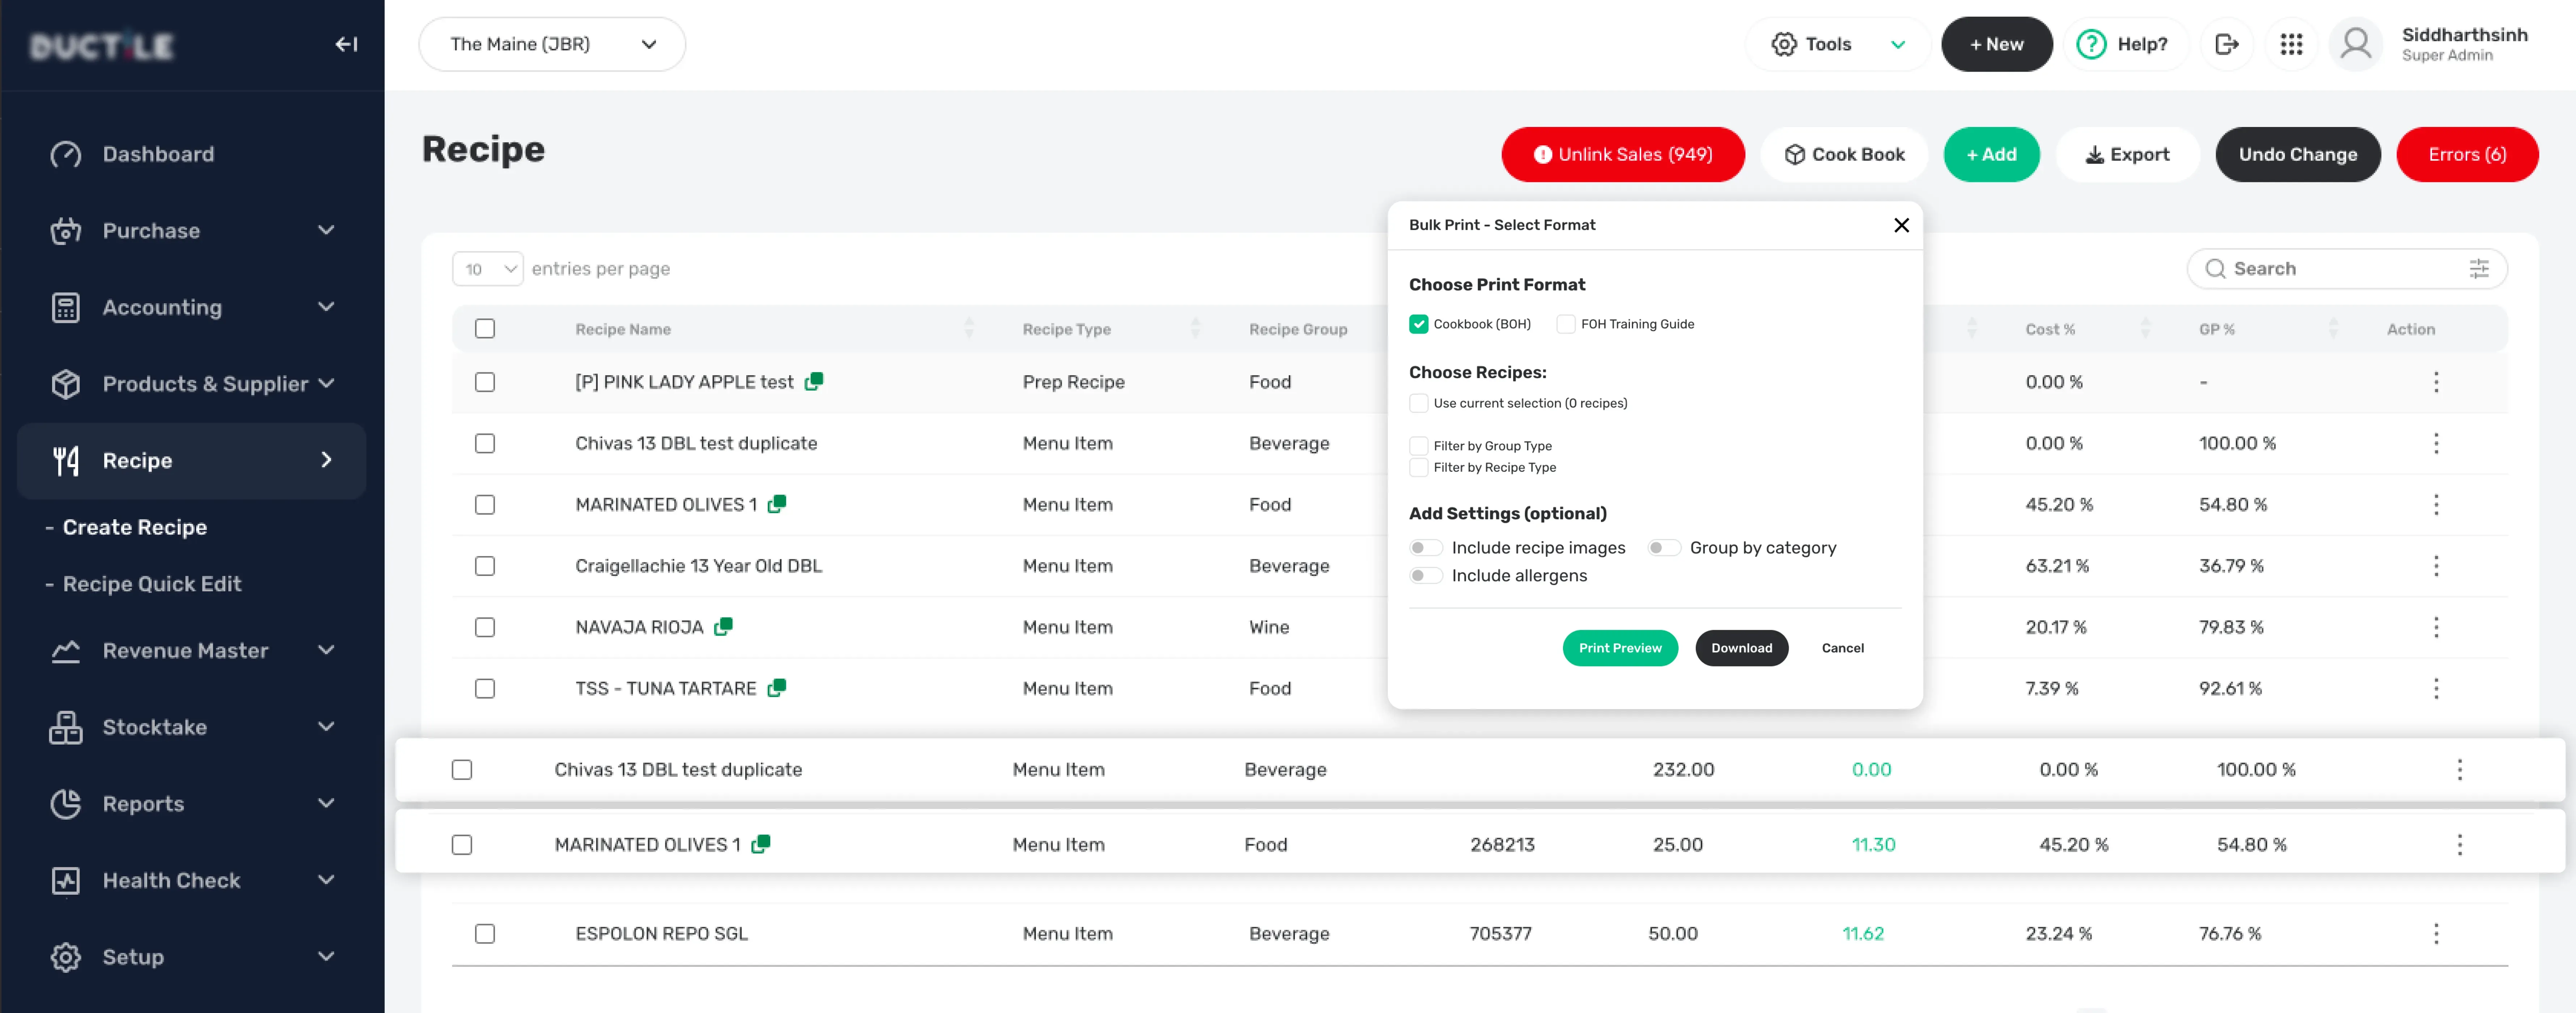The width and height of the screenshot is (2576, 1013).
Task: Click the Export button
Action: pos(2128,154)
